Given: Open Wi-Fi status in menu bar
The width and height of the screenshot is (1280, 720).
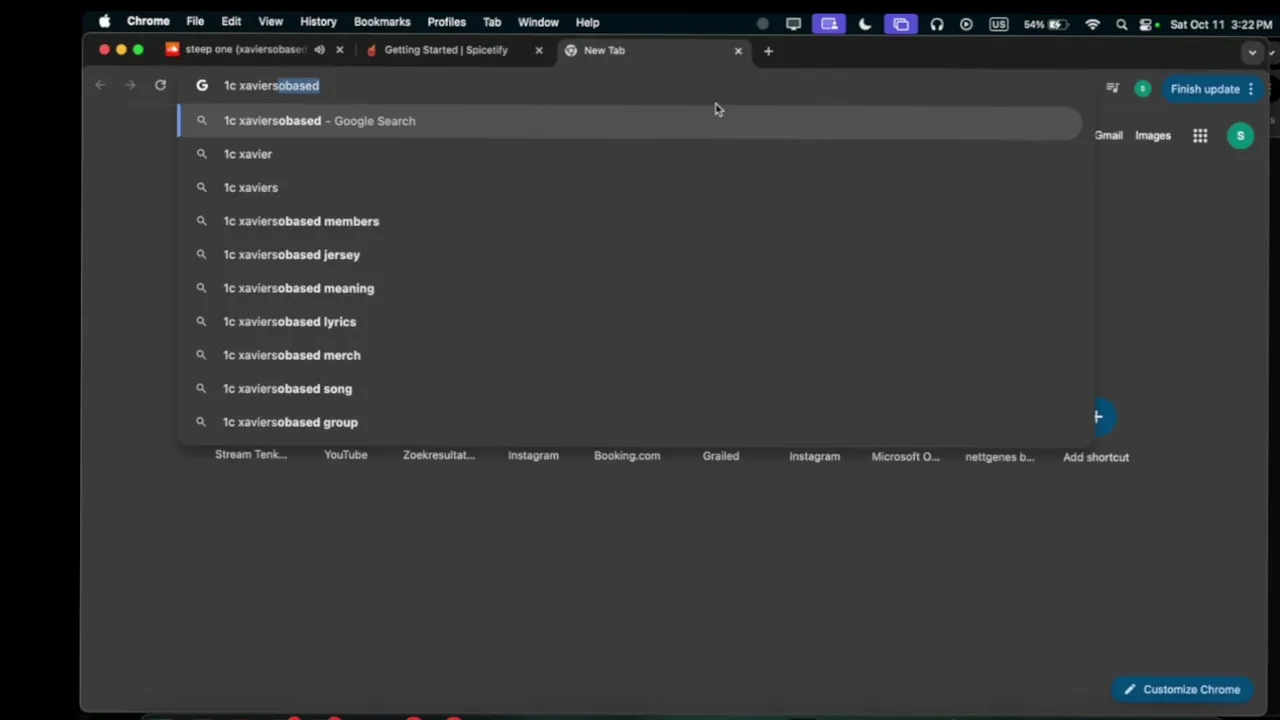Looking at the screenshot, I should pyautogui.click(x=1093, y=24).
